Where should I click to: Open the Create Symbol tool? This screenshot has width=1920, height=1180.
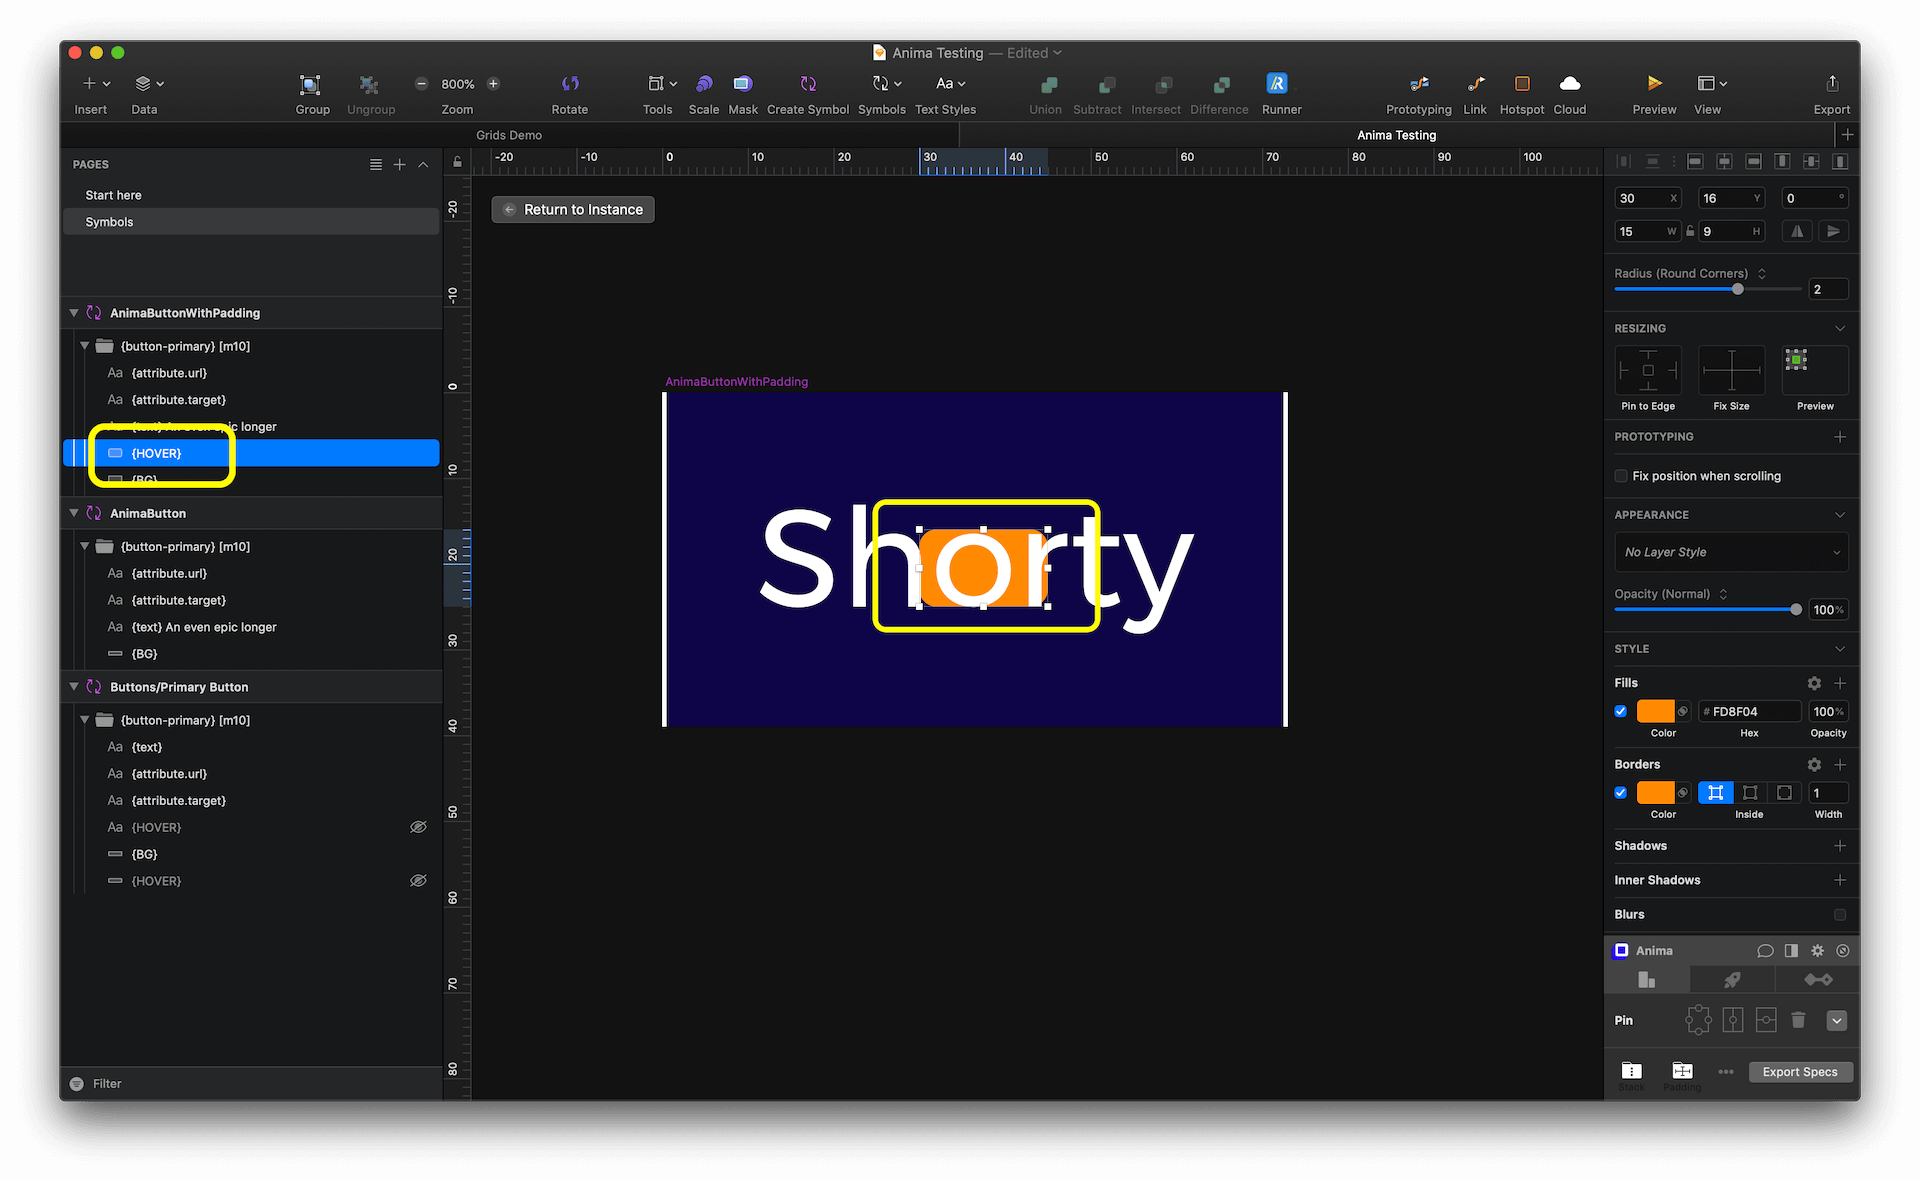pyautogui.click(x=807, y=84)
